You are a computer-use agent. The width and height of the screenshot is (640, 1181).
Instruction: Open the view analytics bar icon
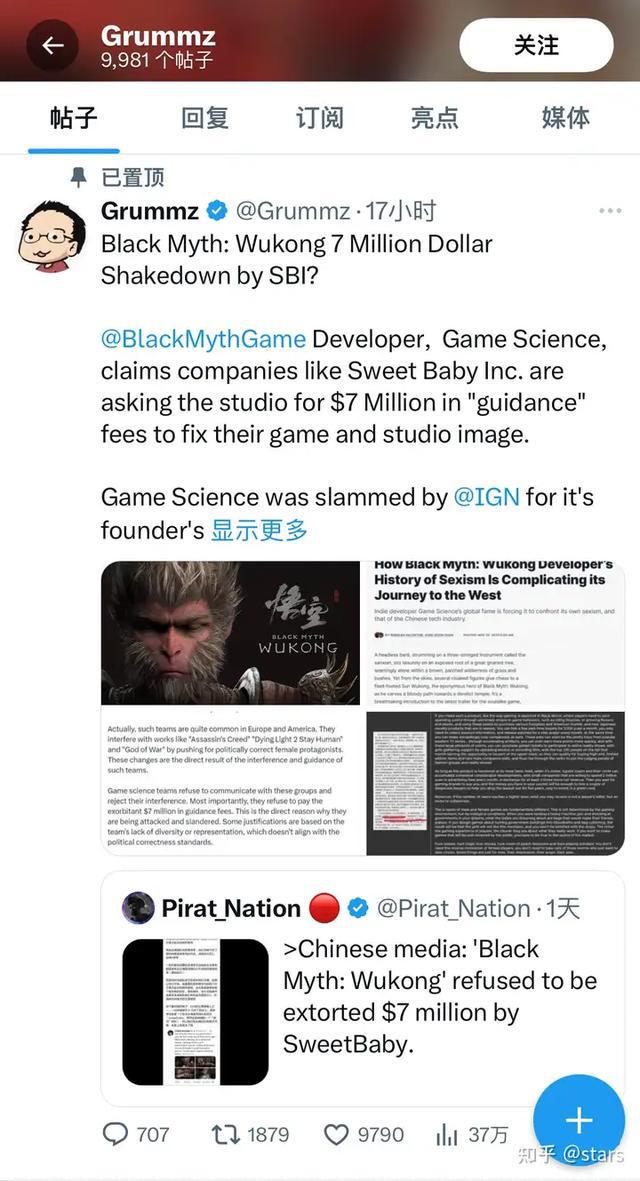pyautogui.click(x=446, y=1134)
